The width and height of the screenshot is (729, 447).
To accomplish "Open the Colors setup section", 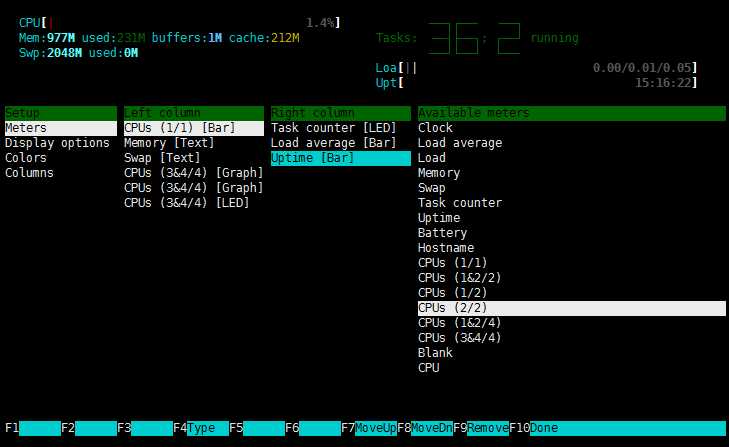I will [x=26, y=158].
